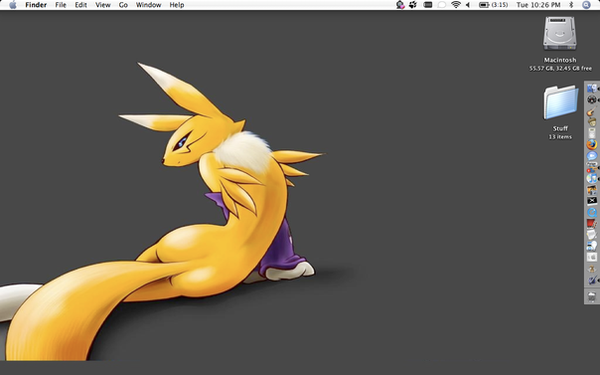Screen dimensions: 600x375
Task: Open the Window menu
Action: pos(148,5)
